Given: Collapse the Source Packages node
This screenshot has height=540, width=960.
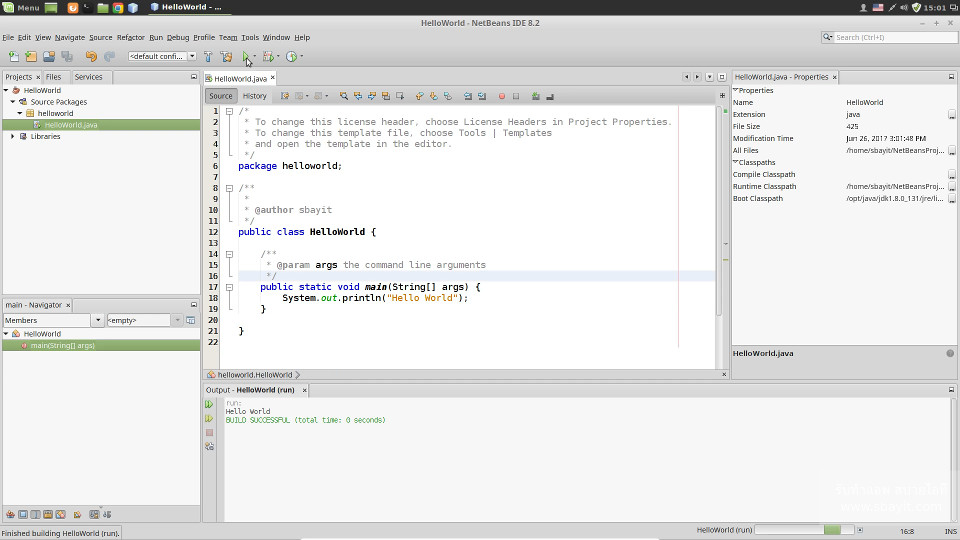Looking at the screenshot, I should [x=13, y=102].
